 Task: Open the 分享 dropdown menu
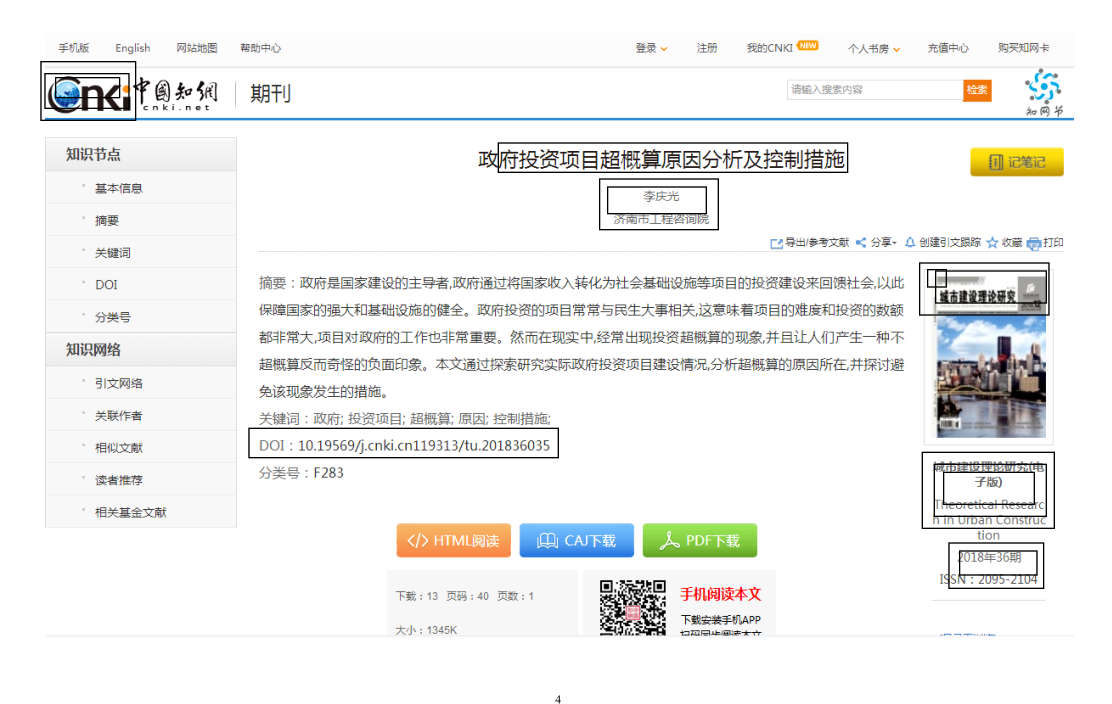click(884, 243)
